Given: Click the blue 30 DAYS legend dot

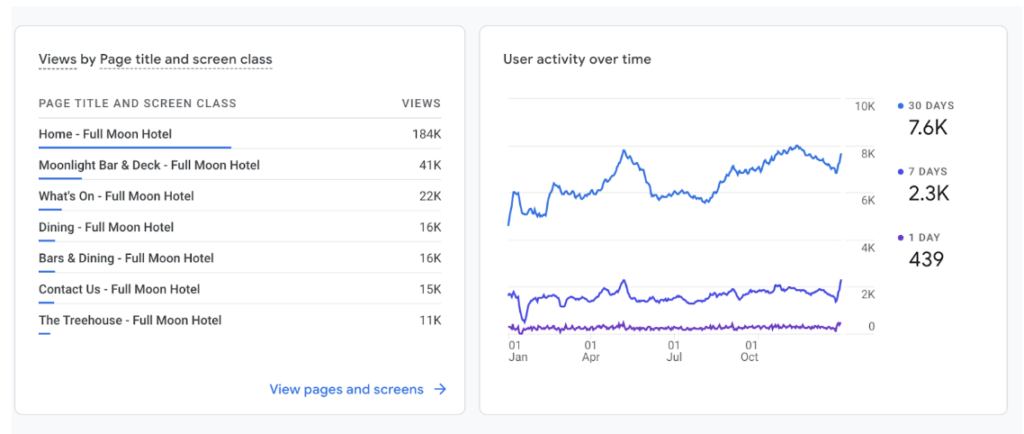Looking at the screenshot, I should click(x=902, y=106).
